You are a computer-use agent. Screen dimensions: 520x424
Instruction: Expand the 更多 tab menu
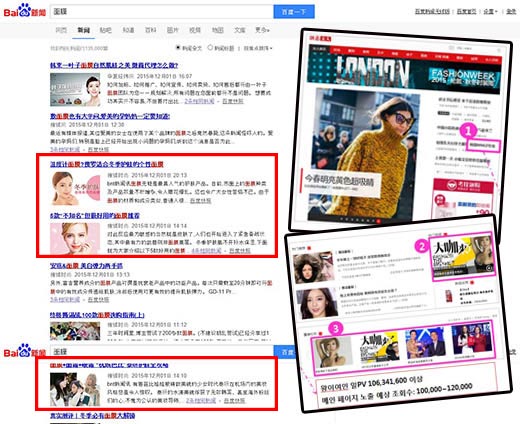(x=262, y=30)
